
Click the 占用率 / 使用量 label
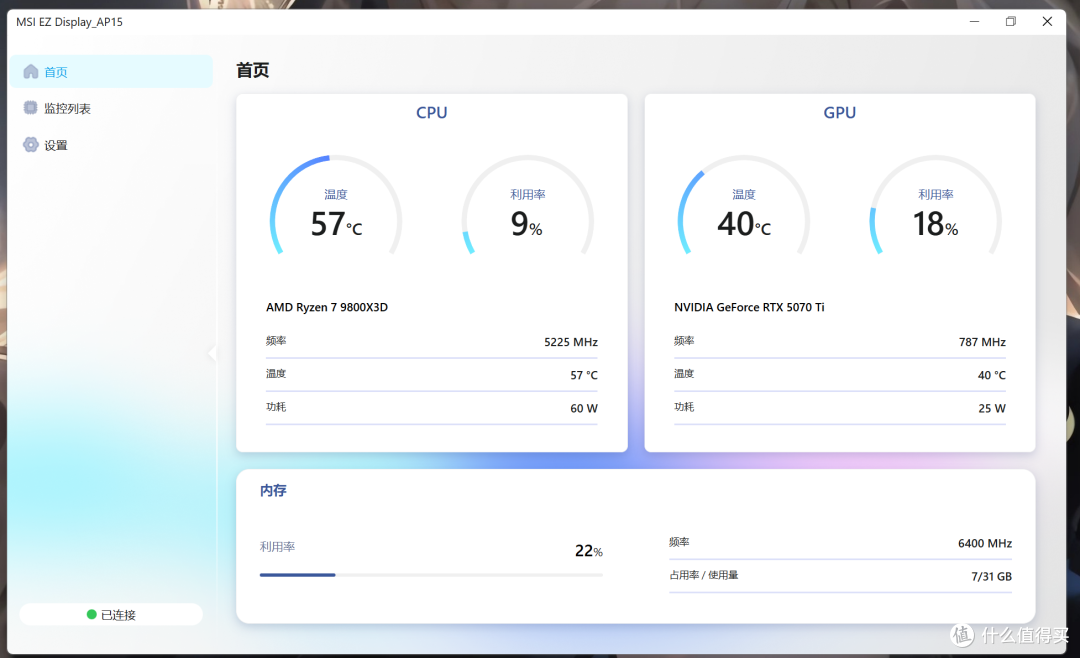tap(703, 575)
